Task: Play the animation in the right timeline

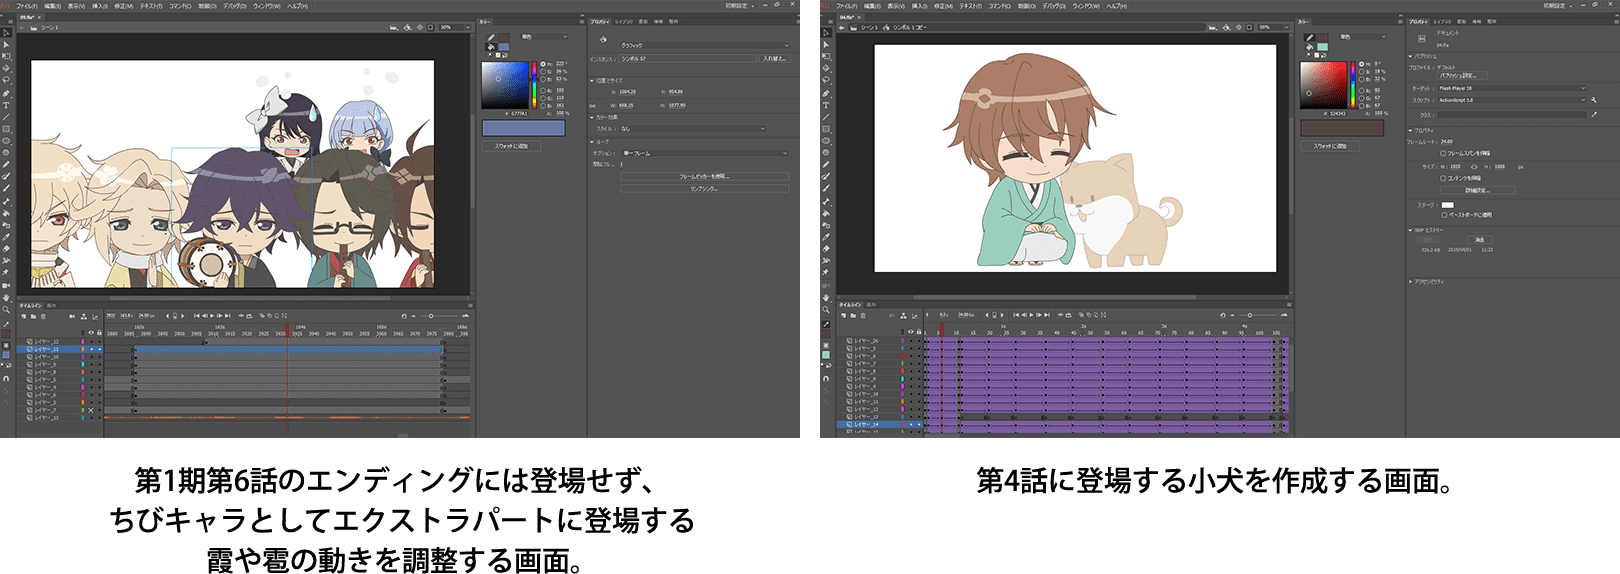Action: pos(1031,315)
